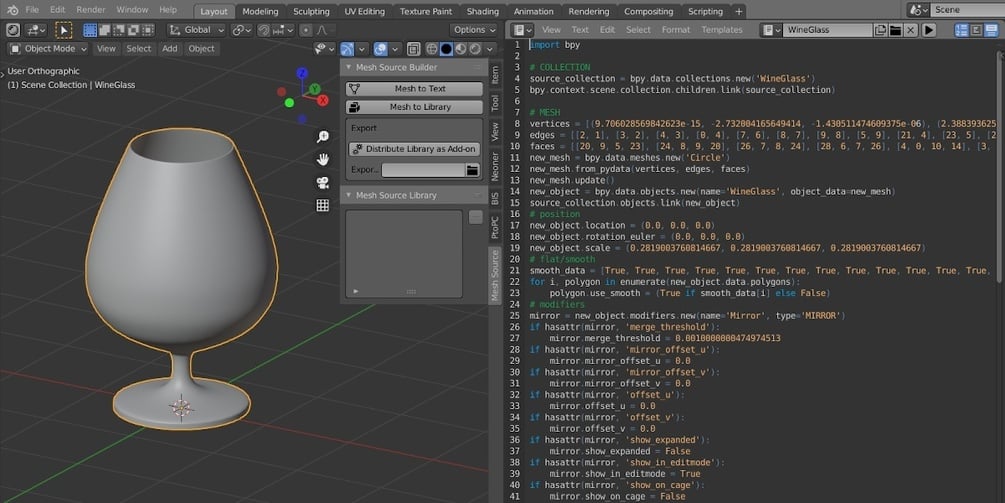Screen dimensions: 1005x503
Task: Collapse the Mesh Source Builder panel
Action: click(x=349, y=67)
